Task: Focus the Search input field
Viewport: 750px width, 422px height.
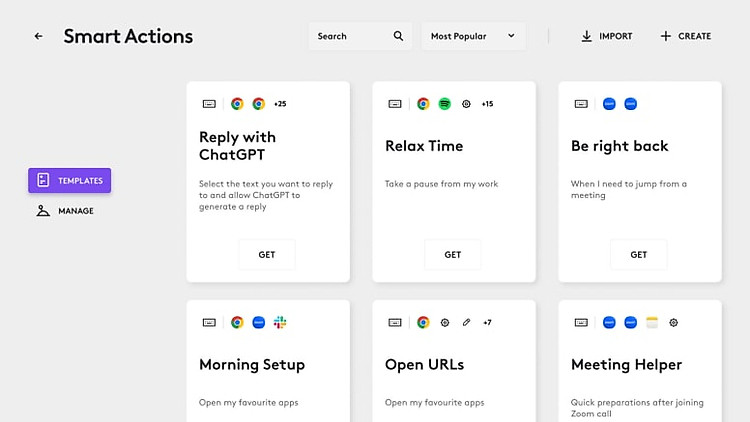Action: pyautogui.click(x=350, y=36)
